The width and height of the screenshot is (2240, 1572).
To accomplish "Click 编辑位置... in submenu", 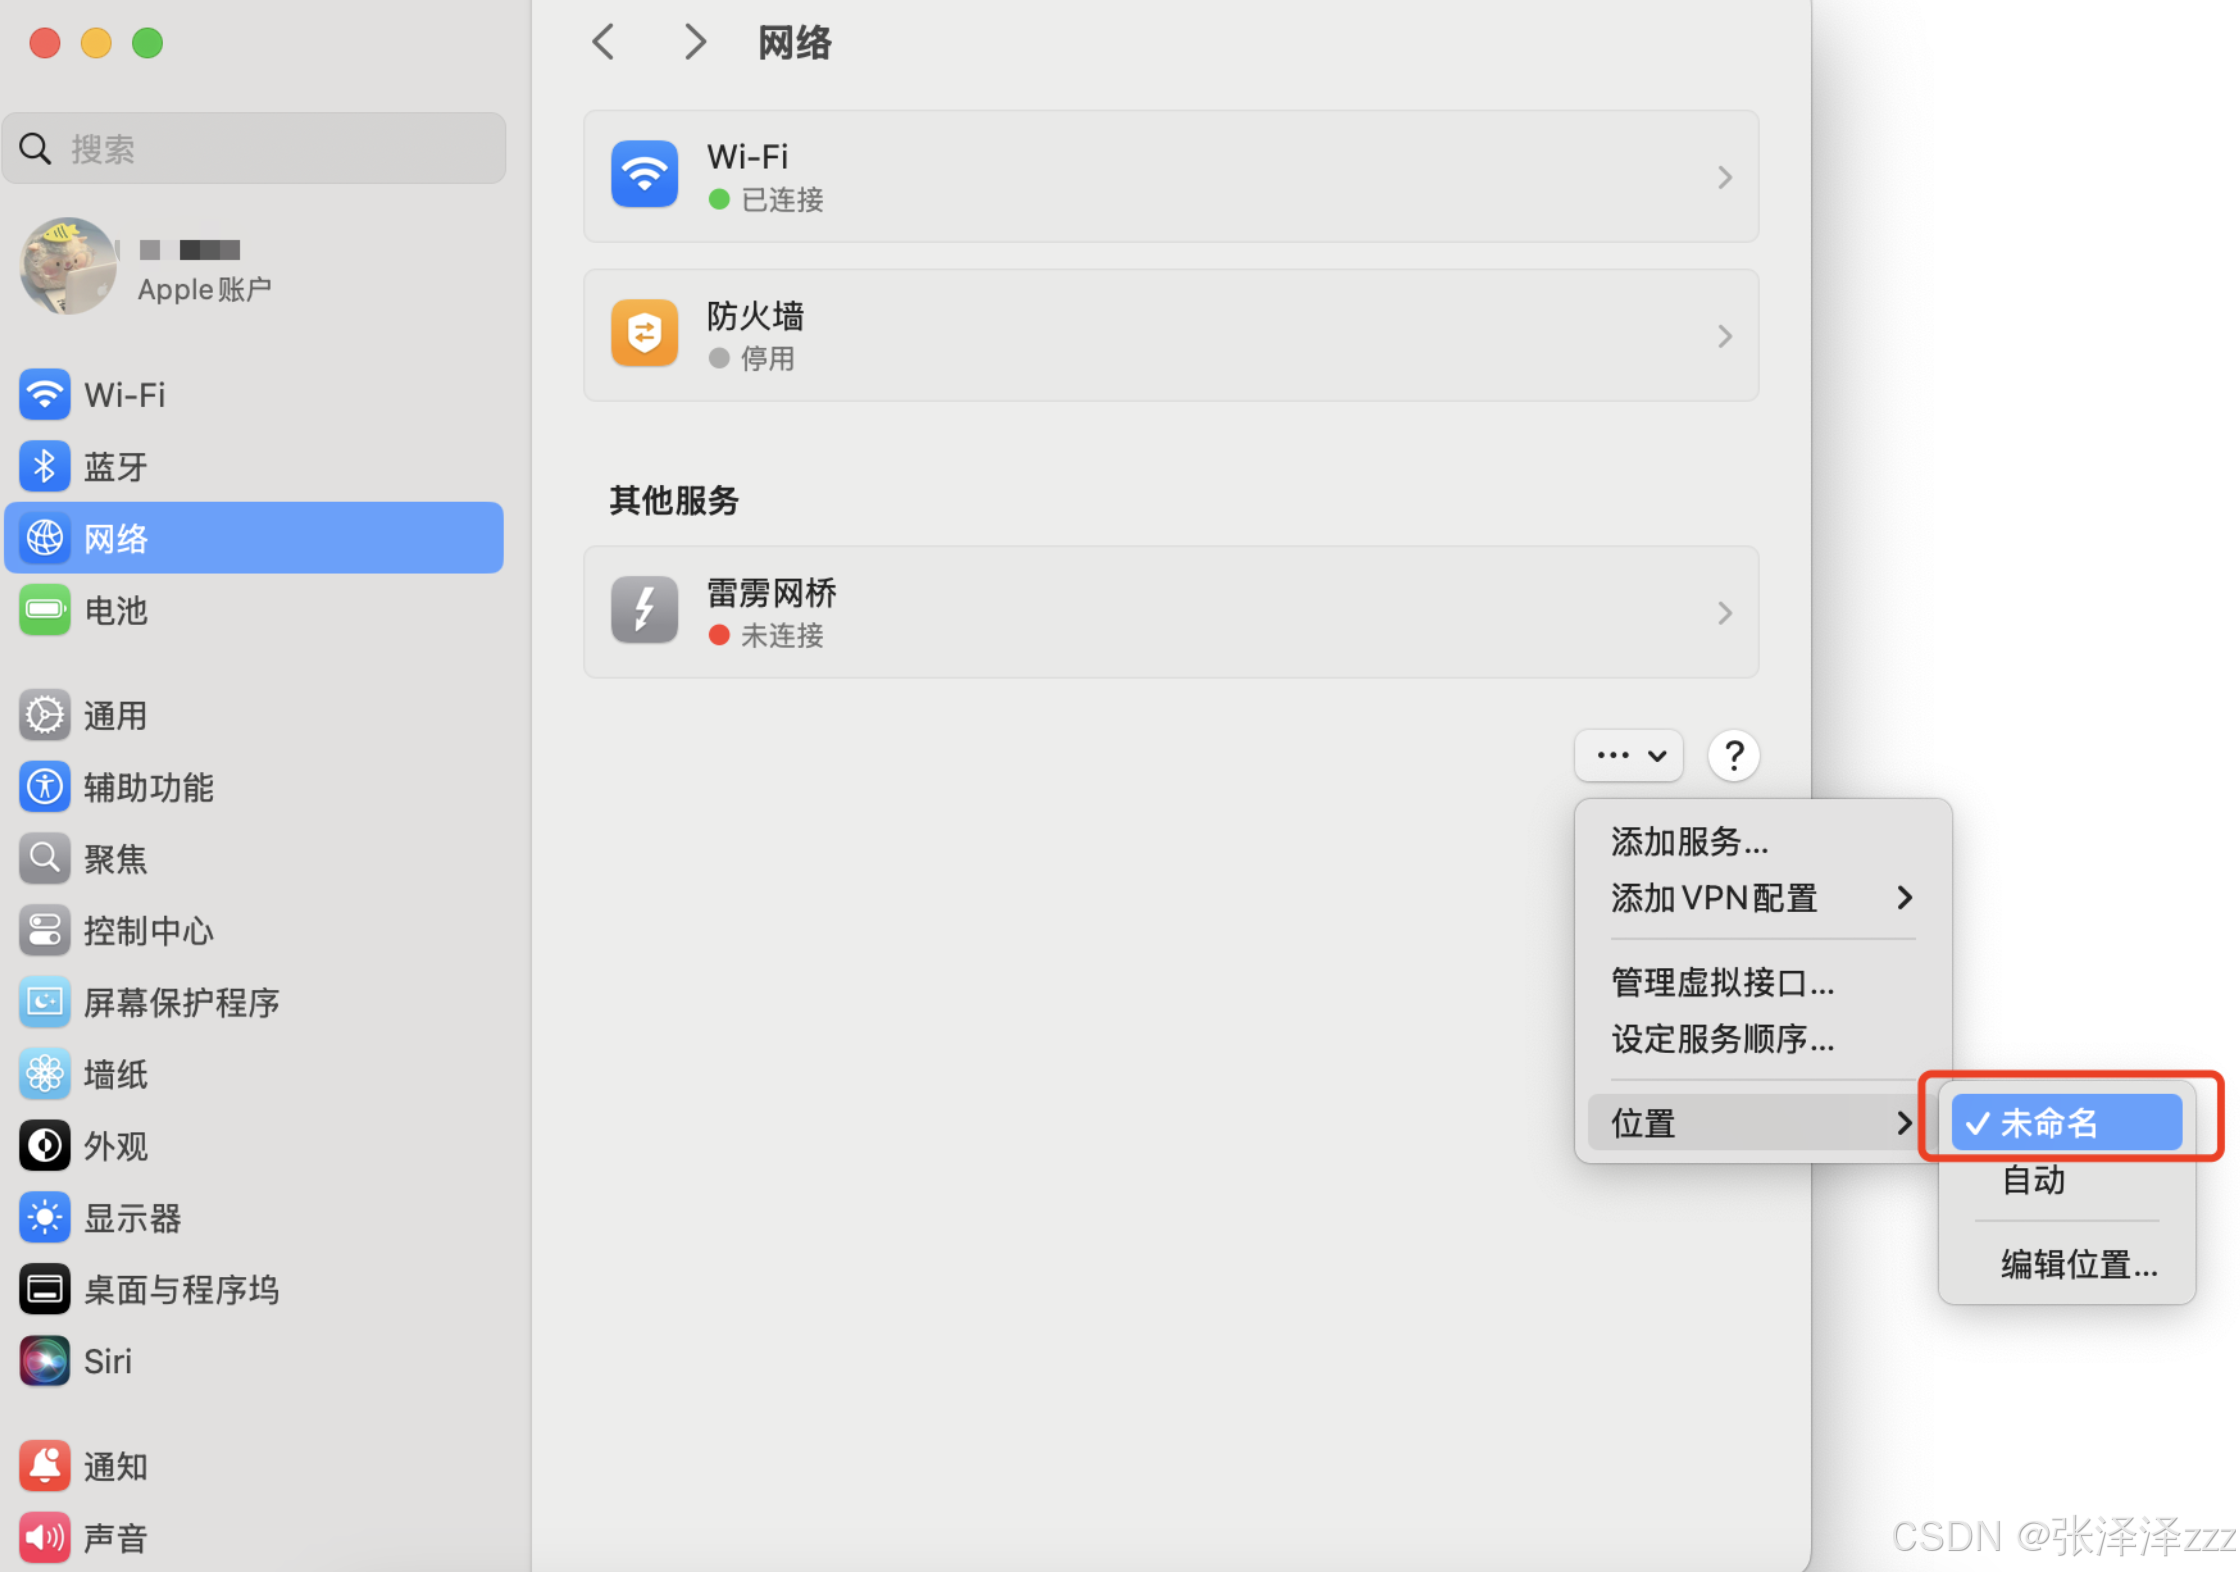I will 2078,1264.
